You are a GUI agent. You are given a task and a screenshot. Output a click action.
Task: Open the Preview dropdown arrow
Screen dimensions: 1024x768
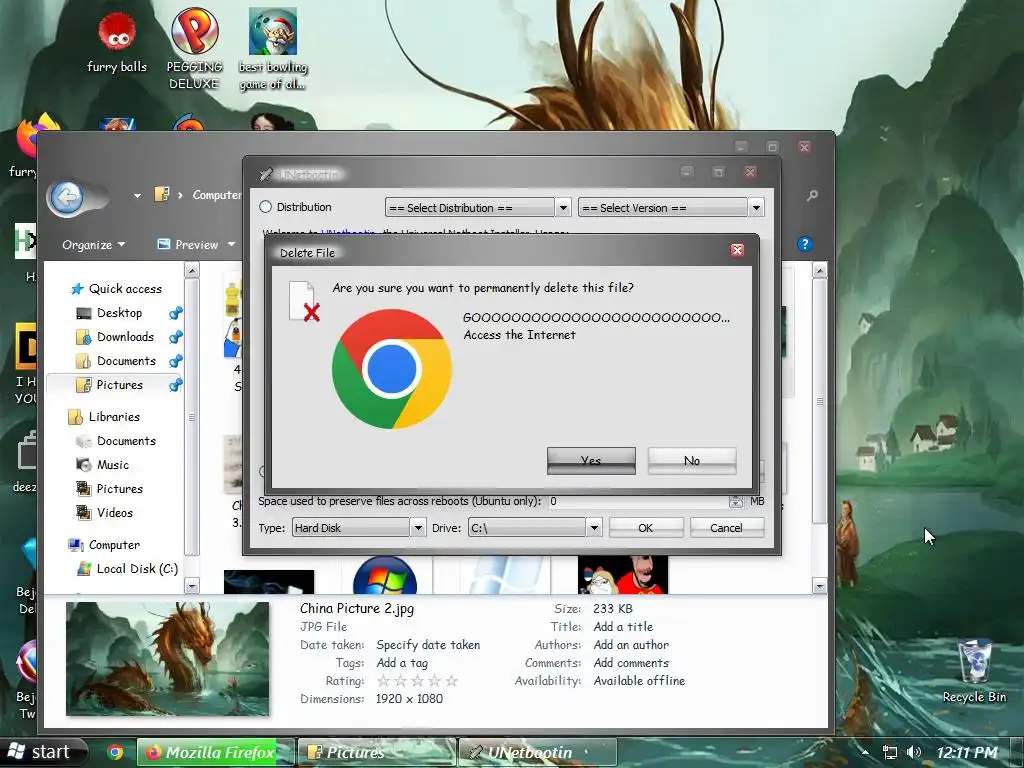231,245
